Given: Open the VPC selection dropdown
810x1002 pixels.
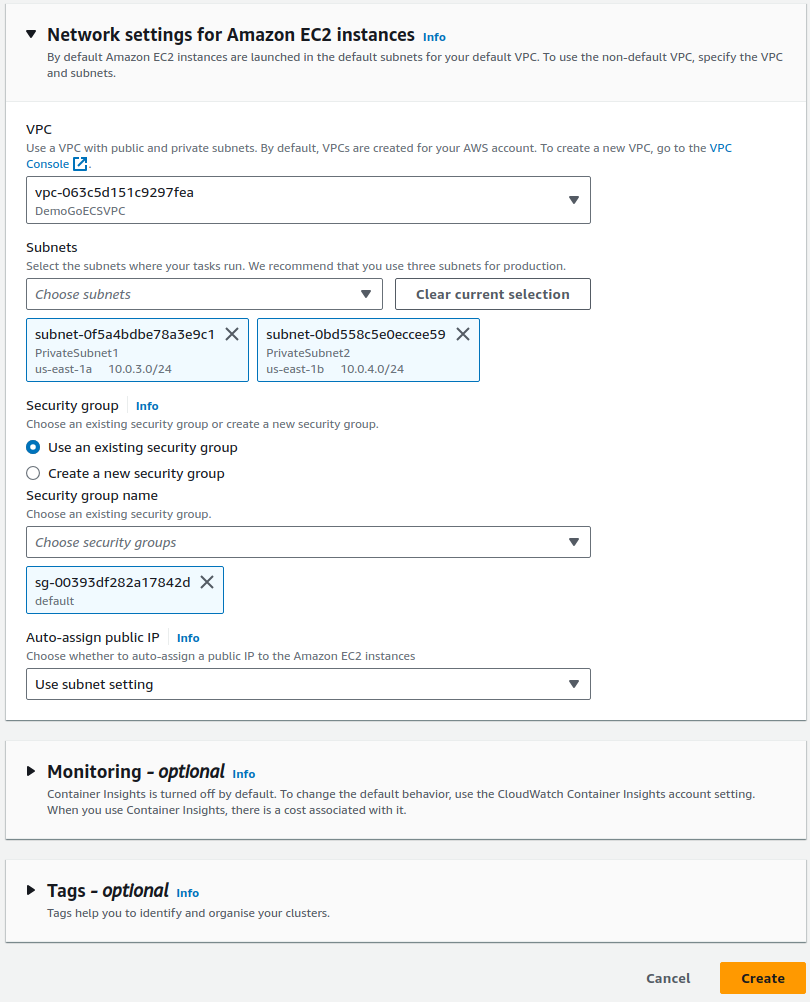Looking at the screenshot, I should point(308,200).
